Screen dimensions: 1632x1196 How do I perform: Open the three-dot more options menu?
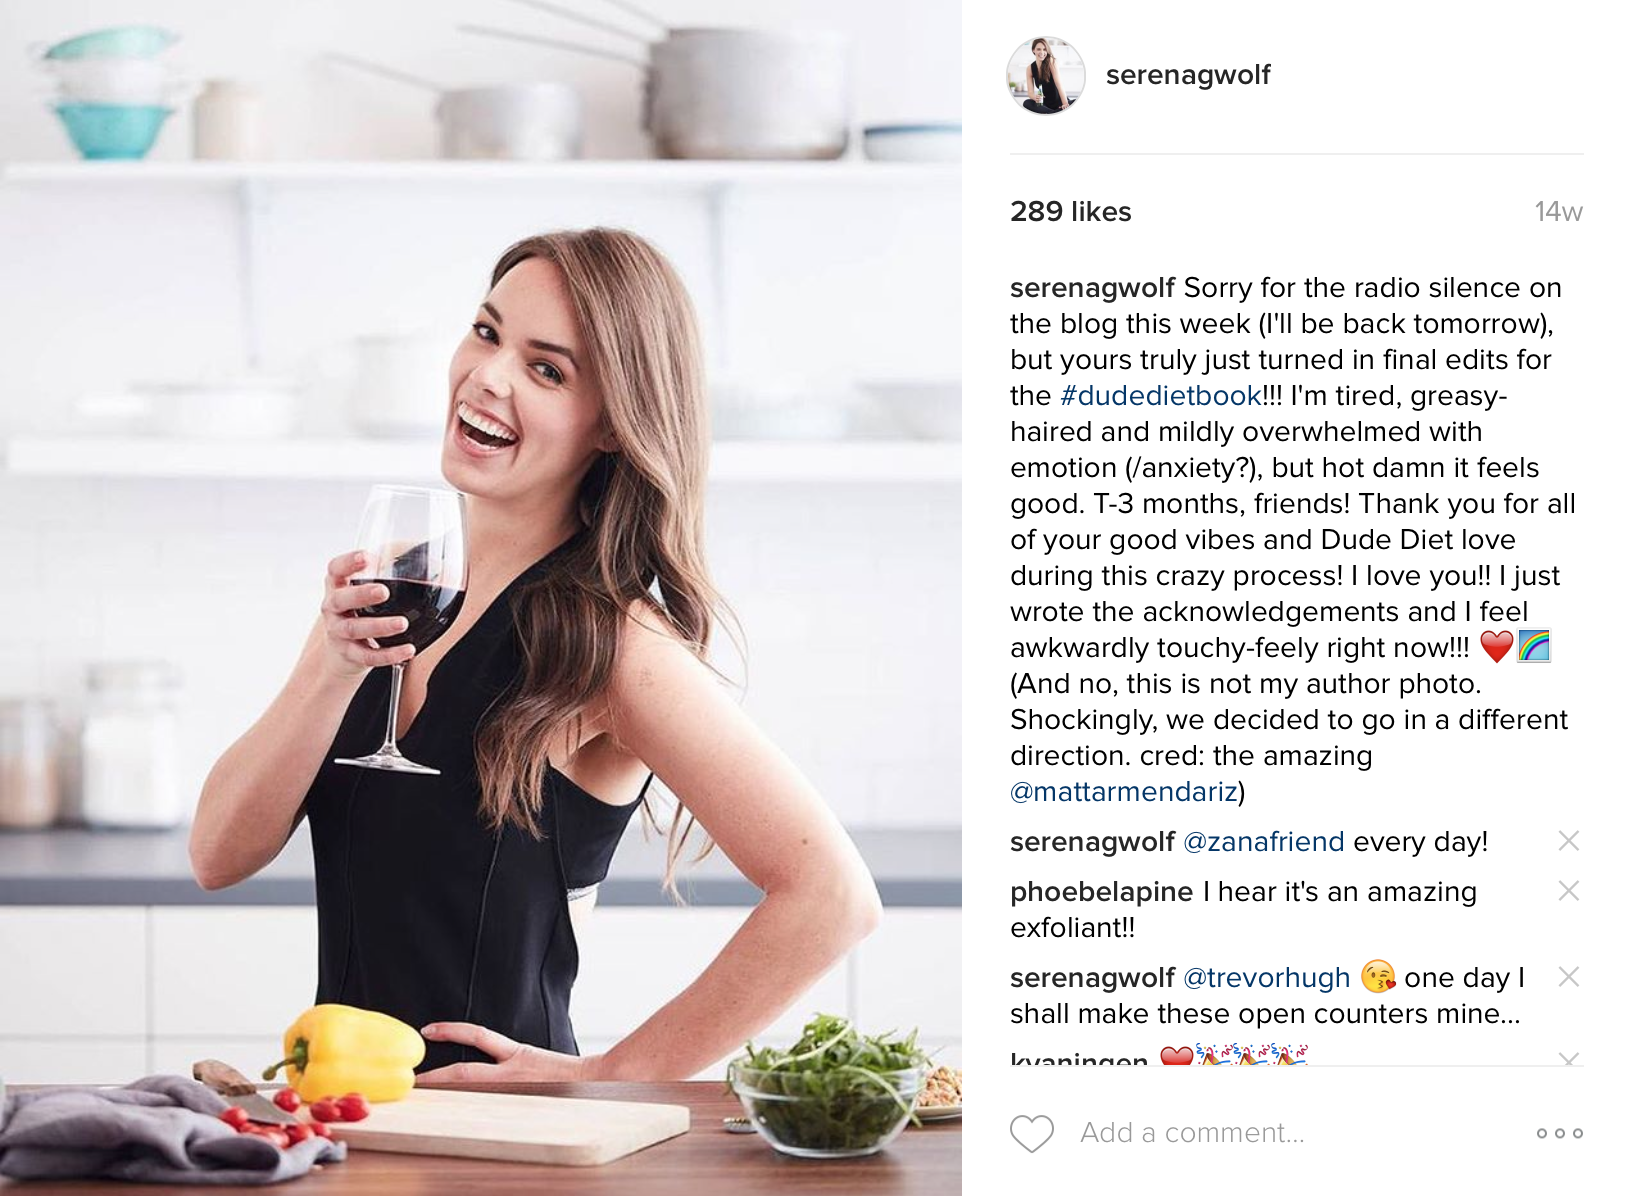click(x=1560, y=1133)
